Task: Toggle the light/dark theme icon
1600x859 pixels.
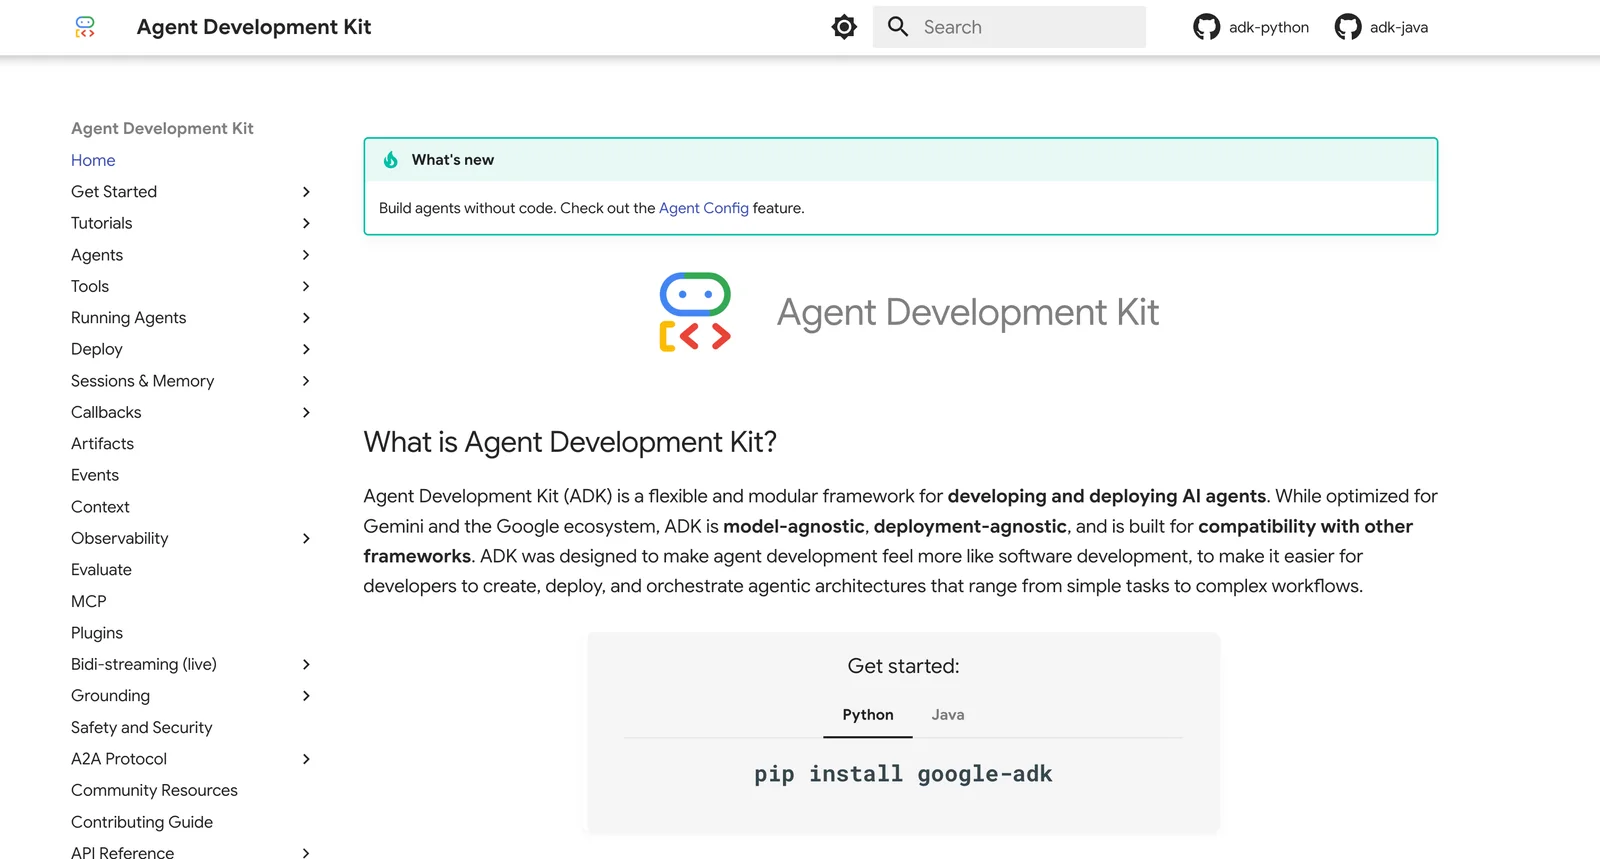Action: point(844,27)
